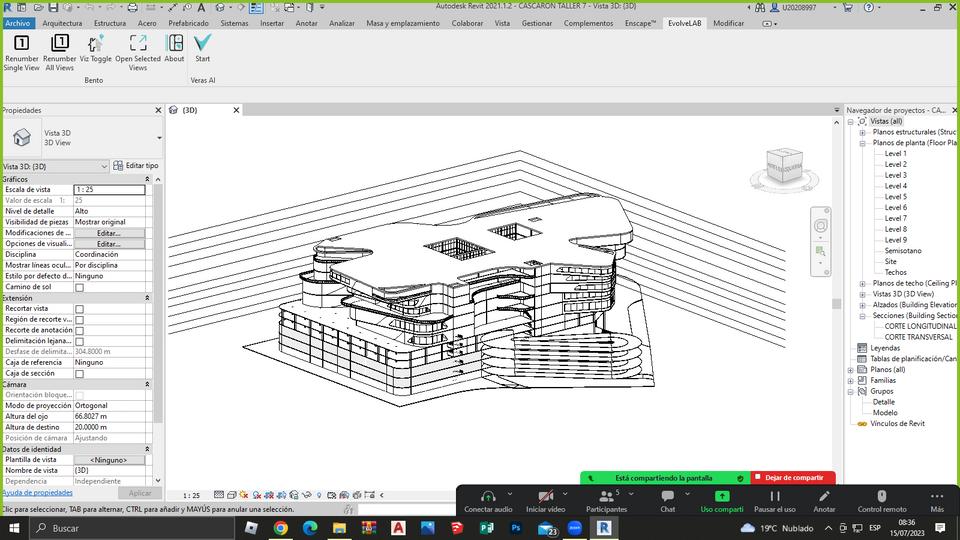Switch to the Estructura ribbon tab
The image size is (960, 540).
[110, 23]
